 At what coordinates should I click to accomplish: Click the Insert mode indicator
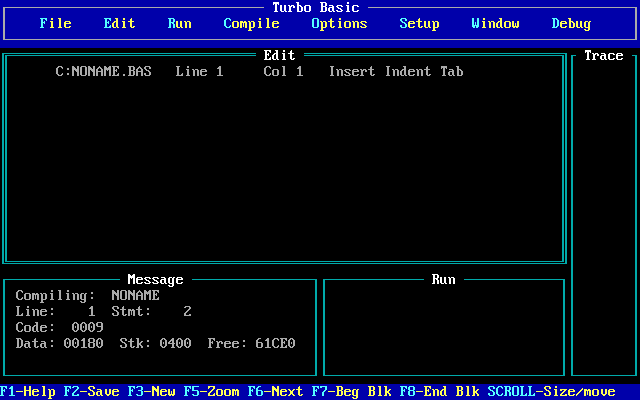click(352, 71)
